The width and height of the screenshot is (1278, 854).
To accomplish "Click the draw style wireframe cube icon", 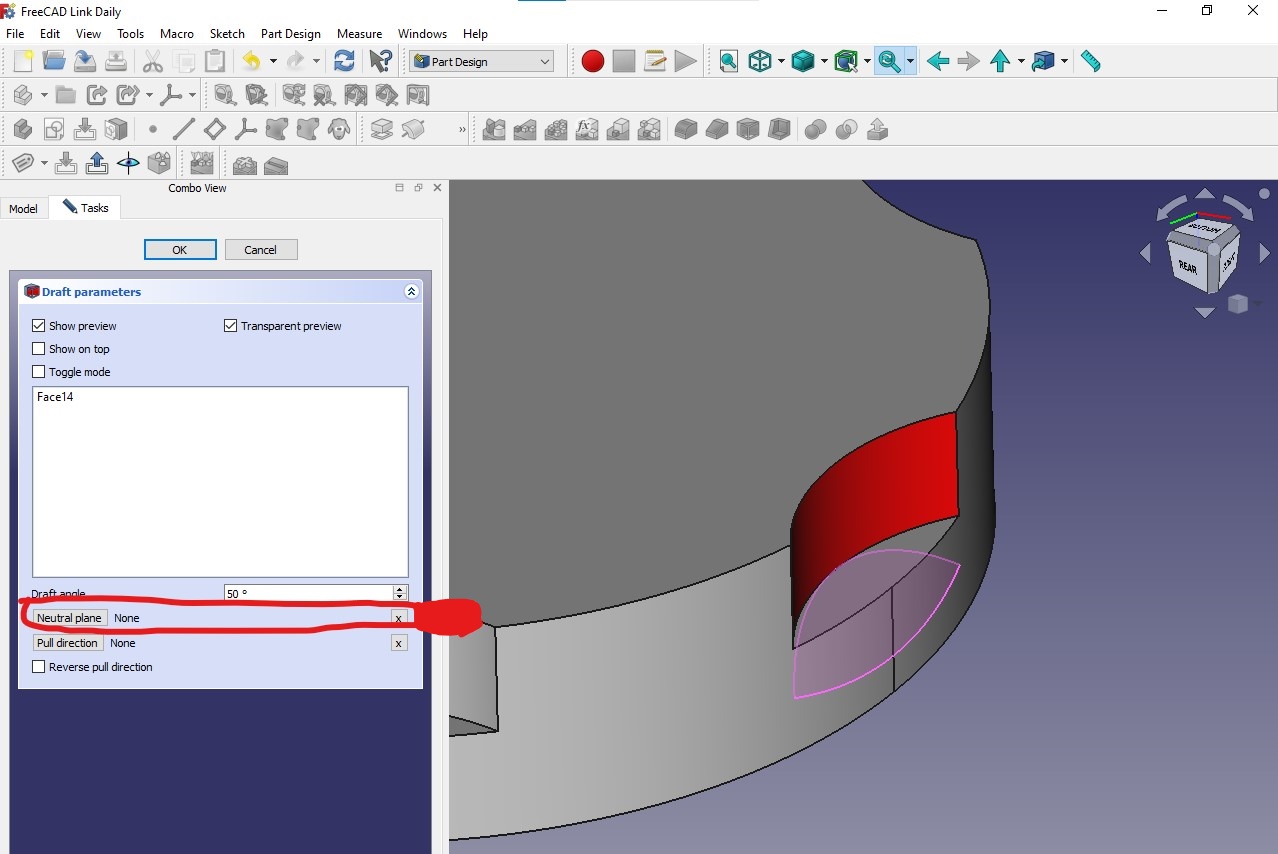I will point(760,61).
